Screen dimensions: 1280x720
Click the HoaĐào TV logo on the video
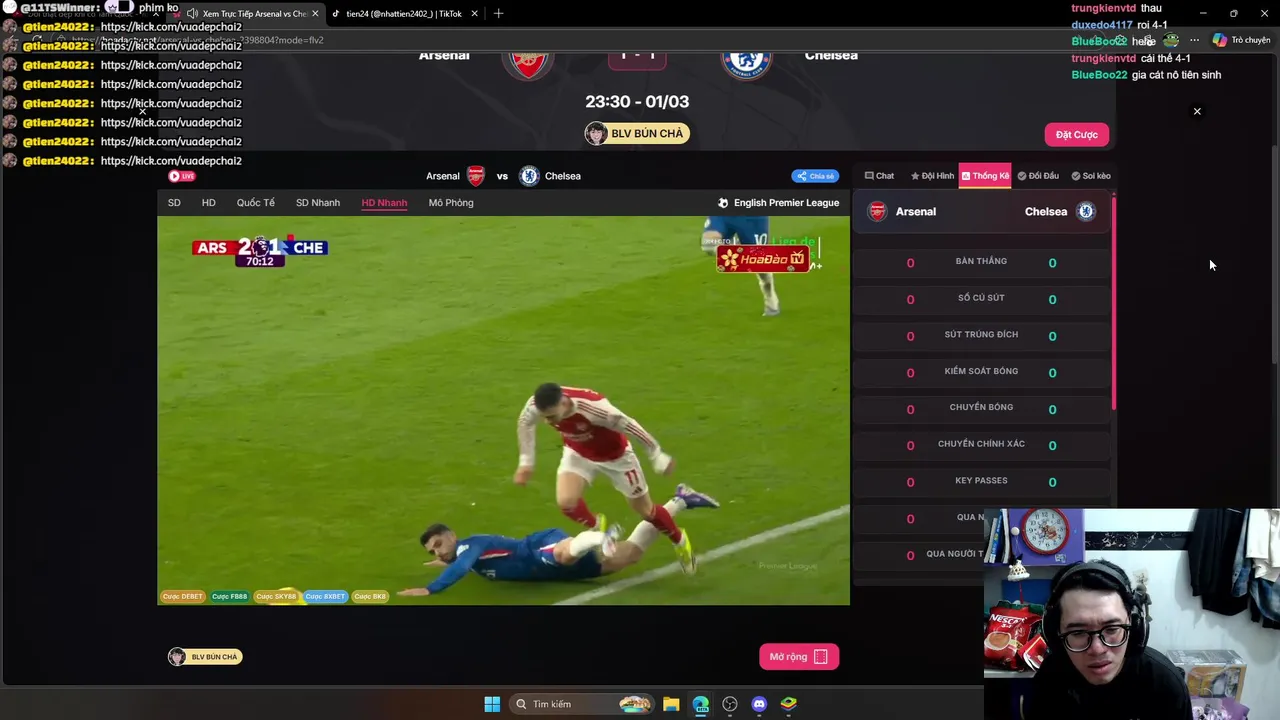[x=762, y=259]
